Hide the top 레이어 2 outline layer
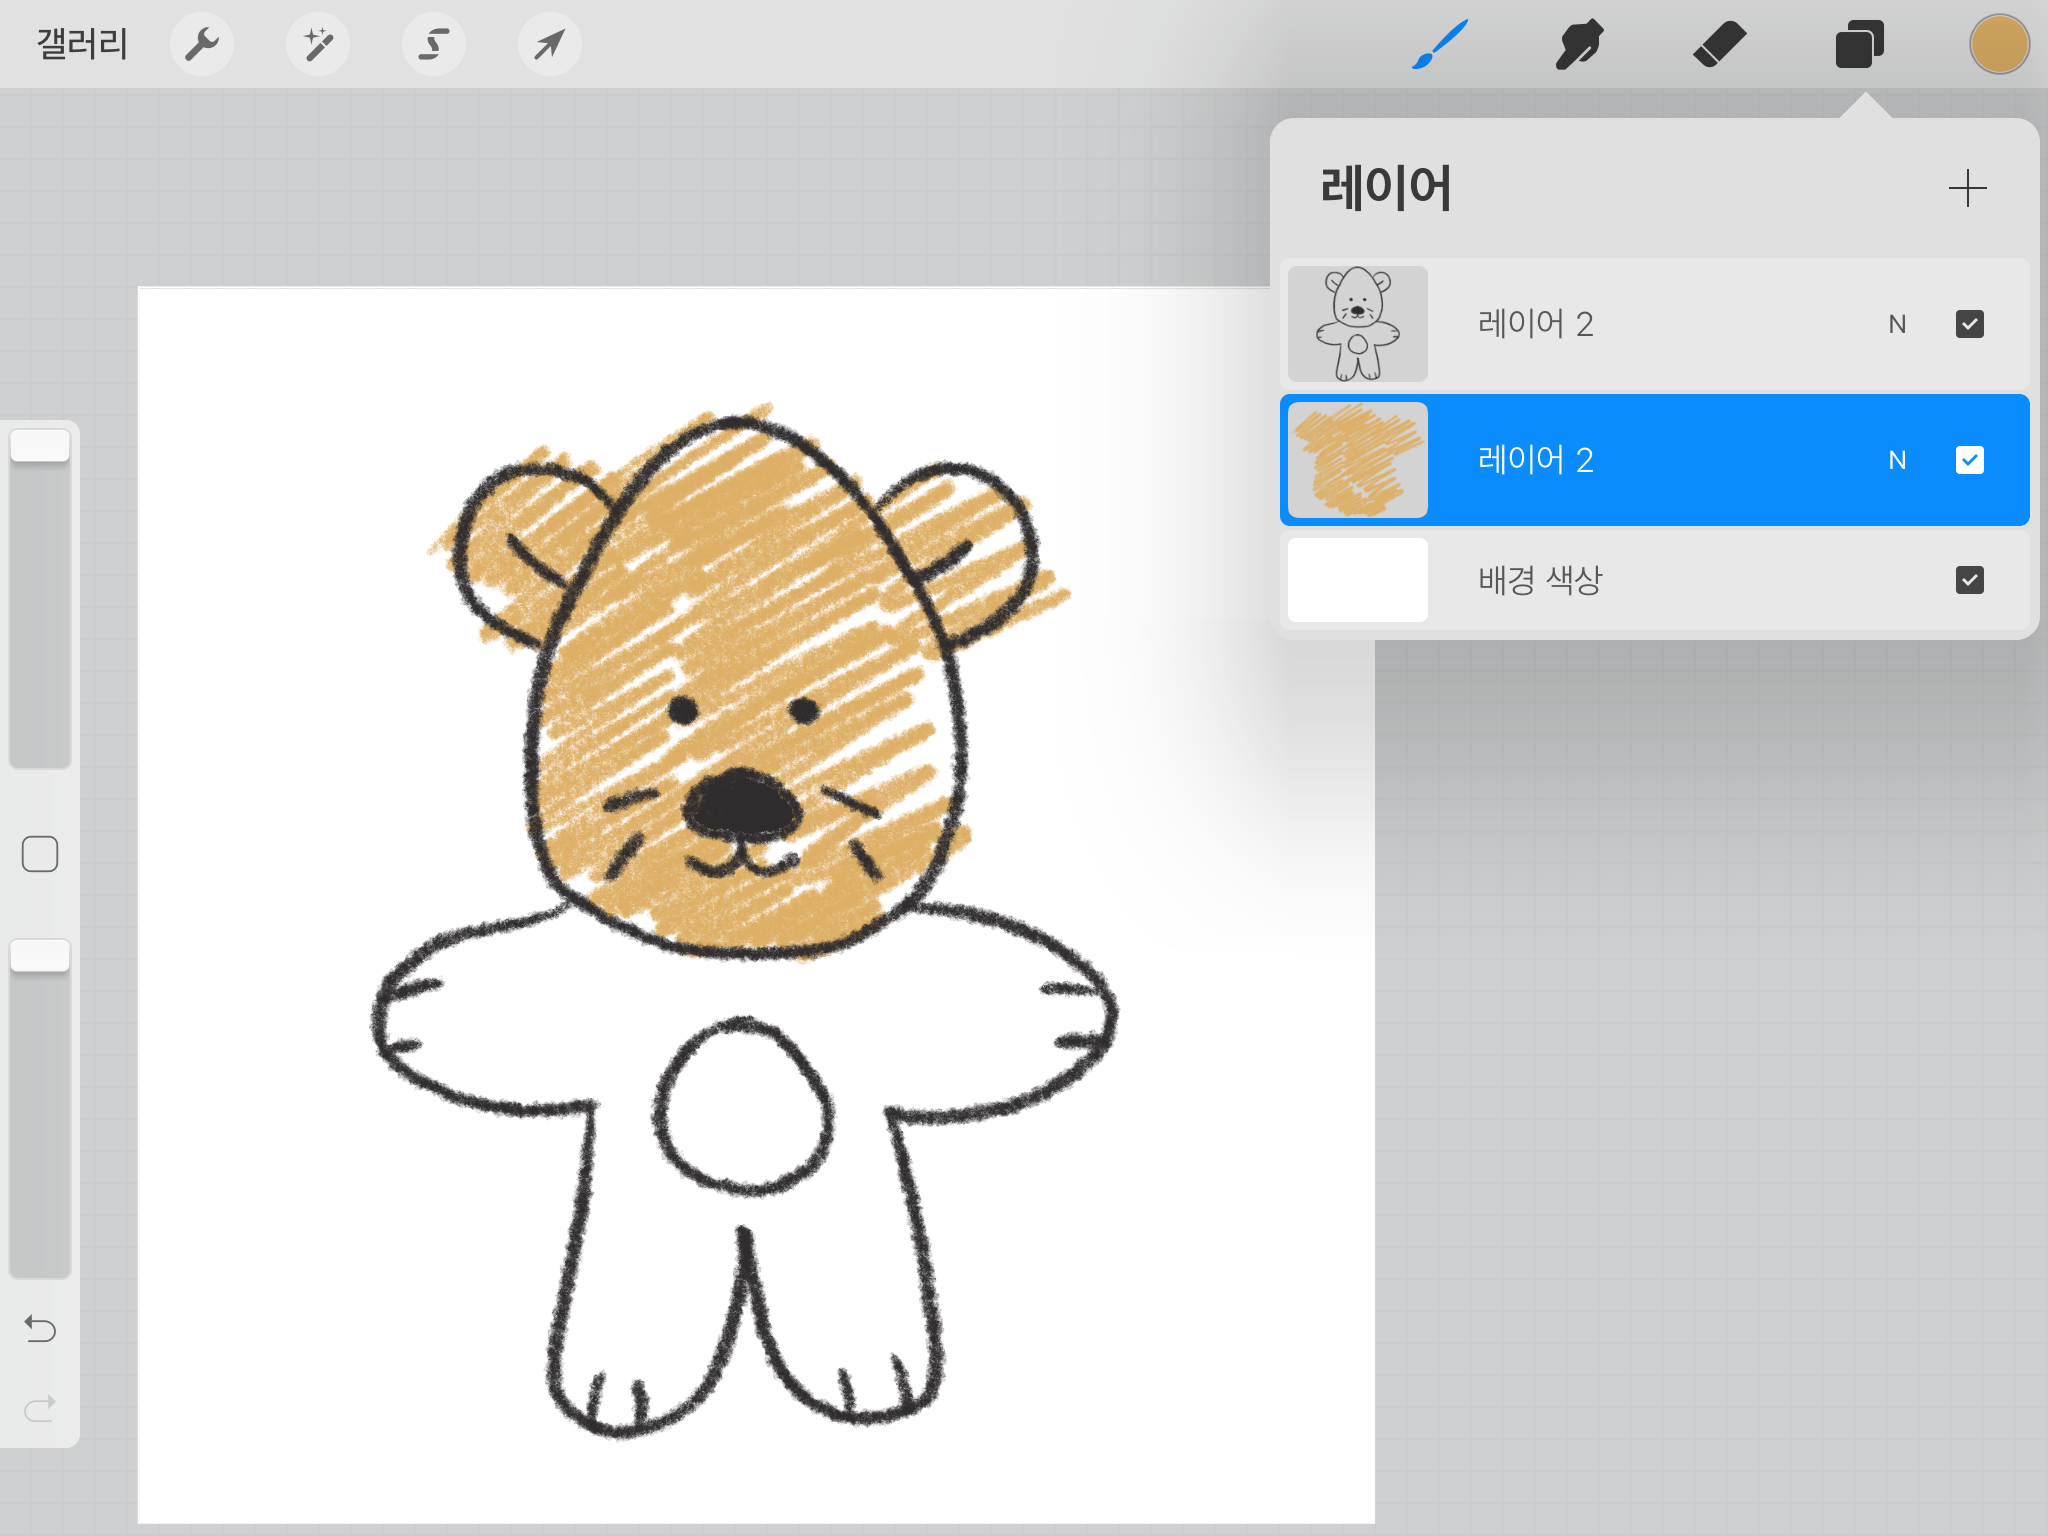 1969,324
